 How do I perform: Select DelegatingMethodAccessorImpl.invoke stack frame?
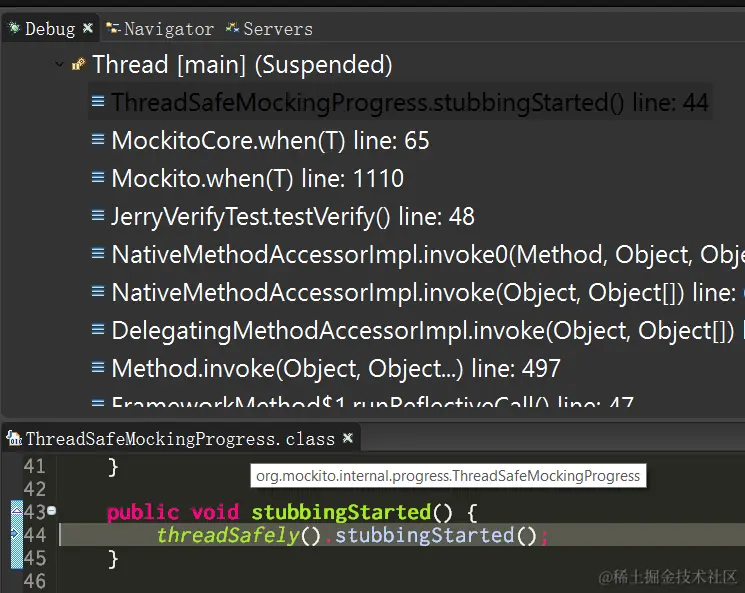(x=428, y=330)
